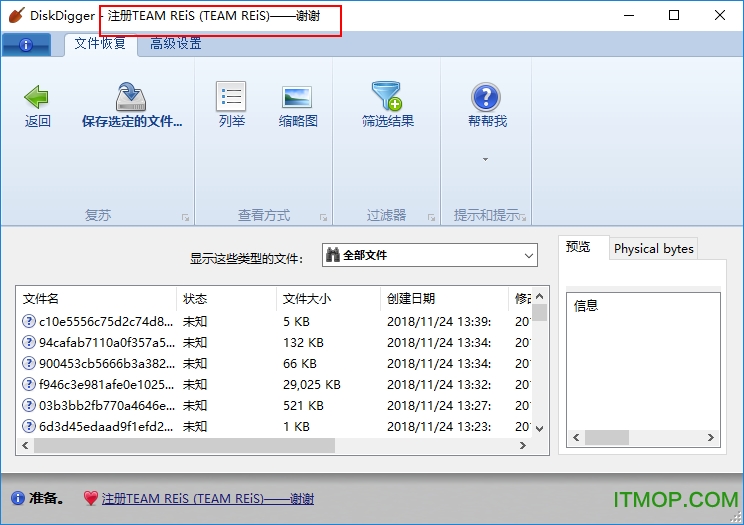Viewport: 744px width, 525px height.
Task: Select the Physical bytes tab
Action: 653,249
